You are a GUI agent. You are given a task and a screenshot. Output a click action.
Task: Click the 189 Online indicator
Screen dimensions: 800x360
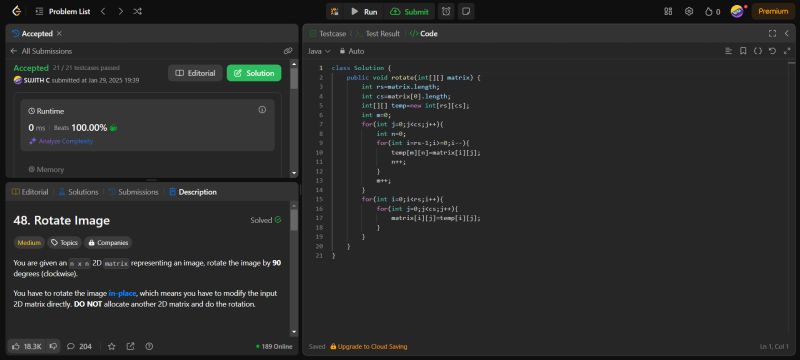[274, 347]
